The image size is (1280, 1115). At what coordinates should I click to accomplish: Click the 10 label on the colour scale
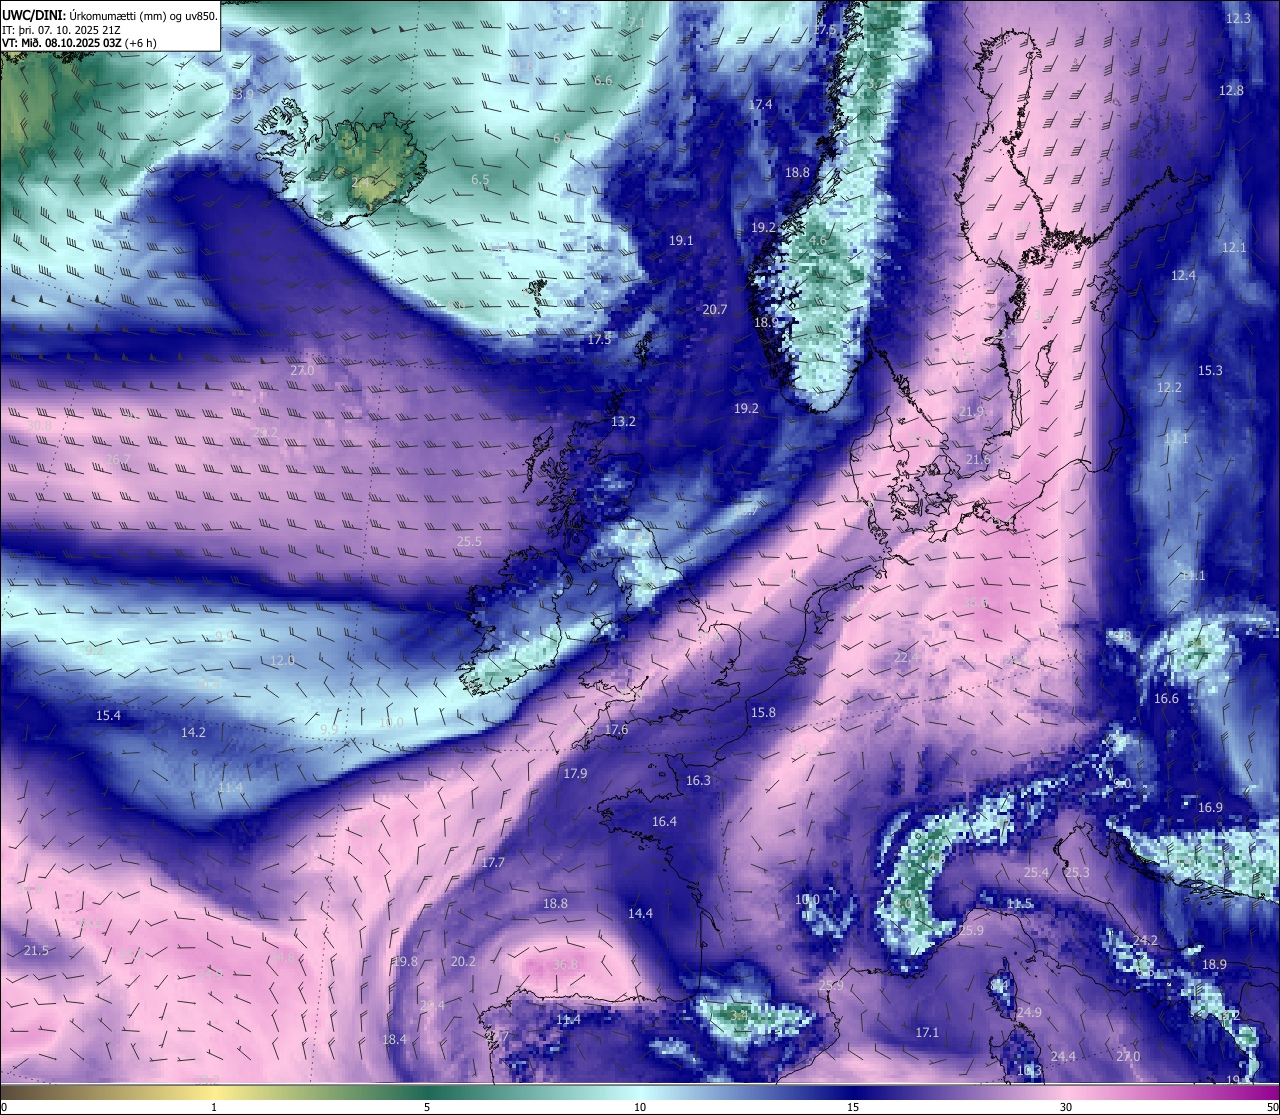639,1107
